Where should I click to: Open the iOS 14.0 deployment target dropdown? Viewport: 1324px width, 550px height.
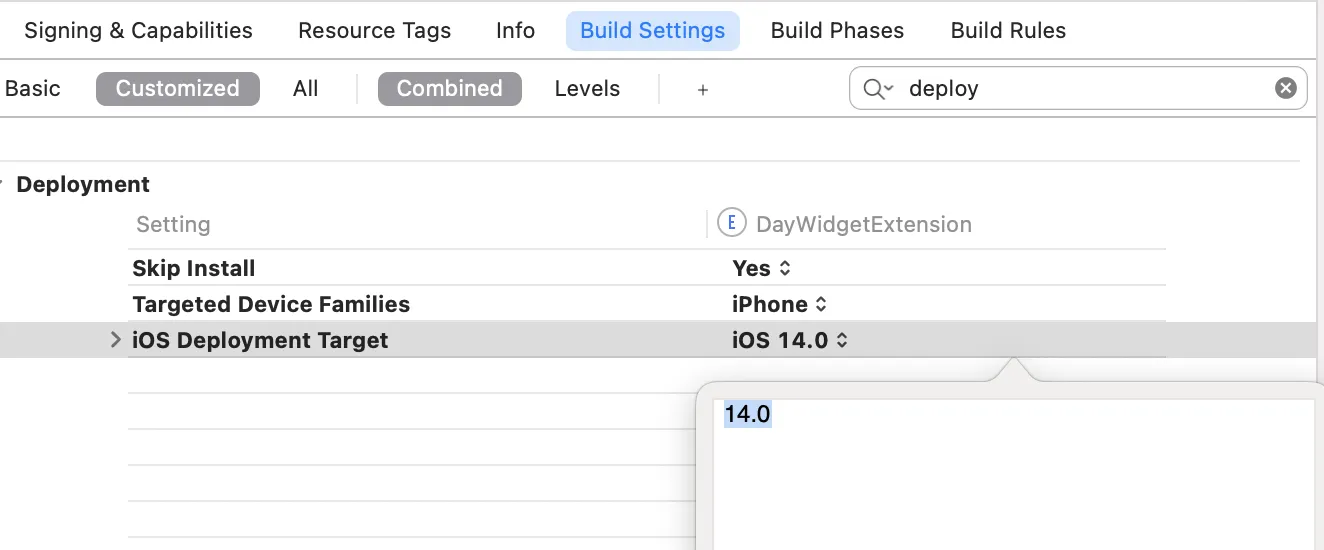click(x=790, y=341)
